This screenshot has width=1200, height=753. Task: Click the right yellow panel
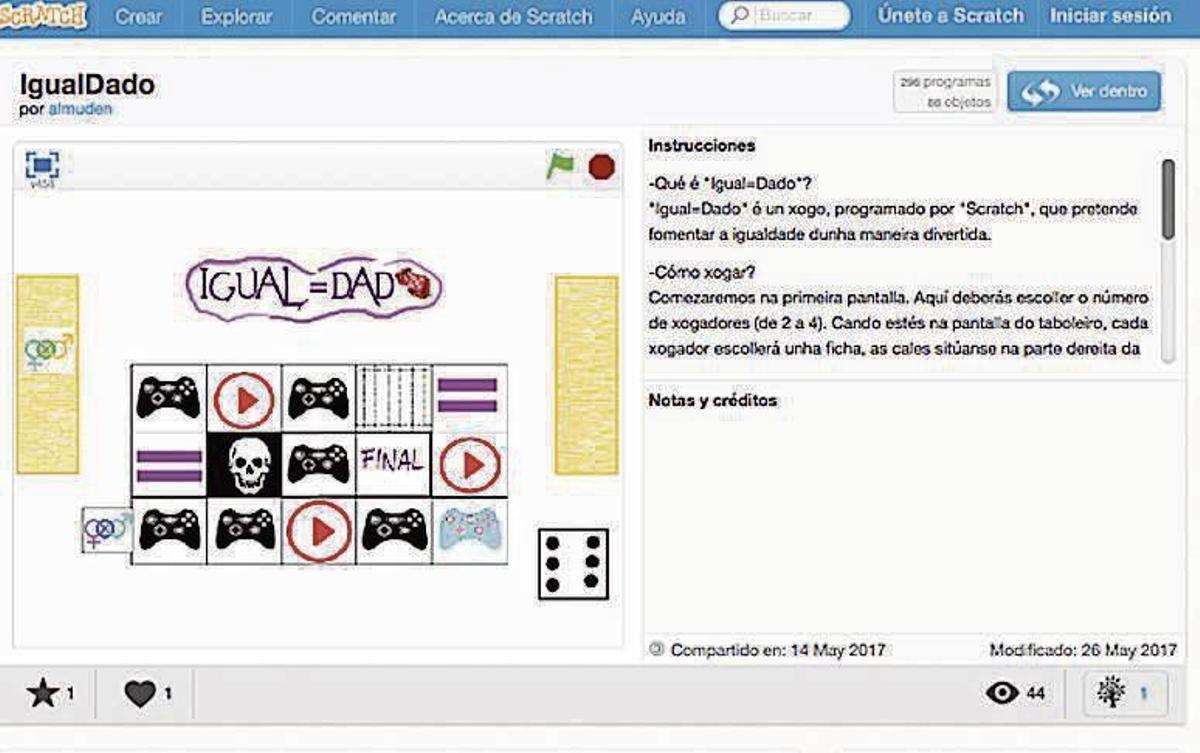point(587,375)
